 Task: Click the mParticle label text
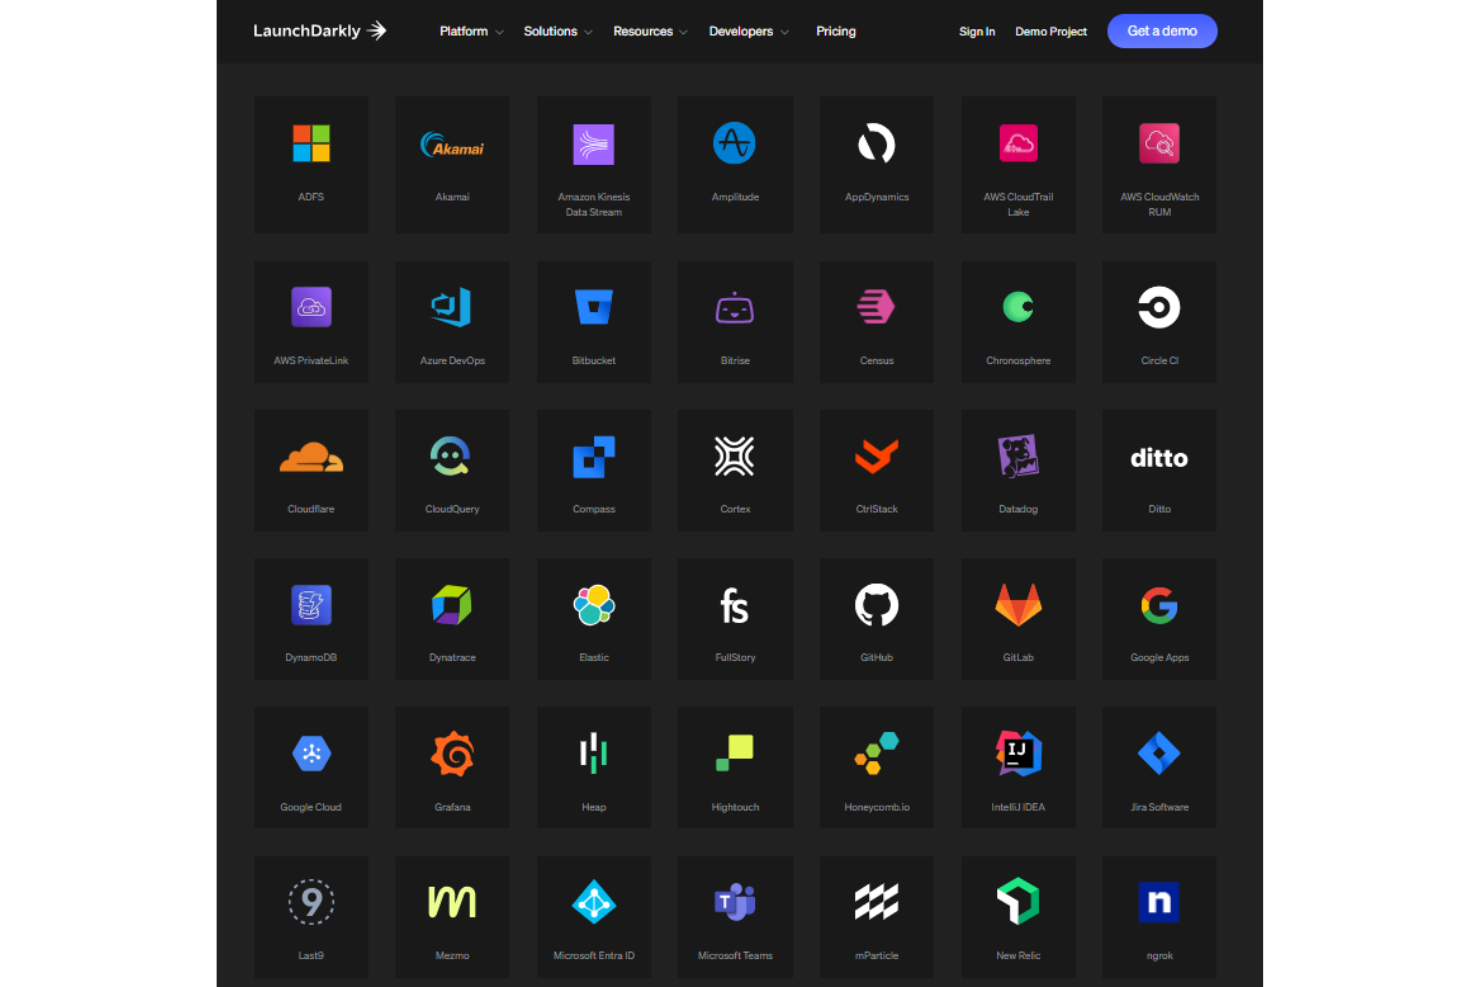877,955
